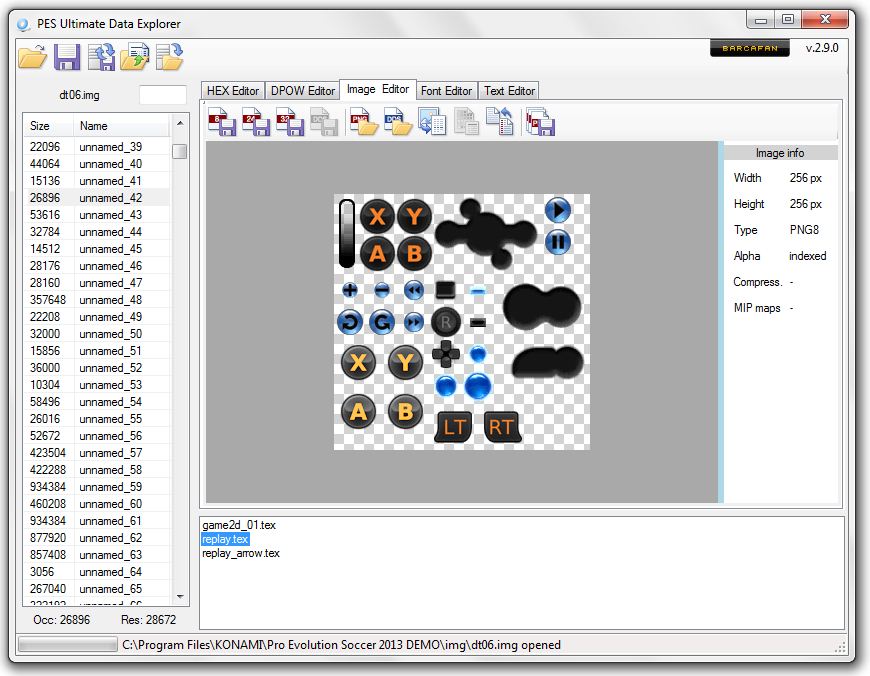Select the unnamed_42 entry
Image resolution: width=870 pixels, height=676 pixels.
pyautogui.click(x=97, y=198)
